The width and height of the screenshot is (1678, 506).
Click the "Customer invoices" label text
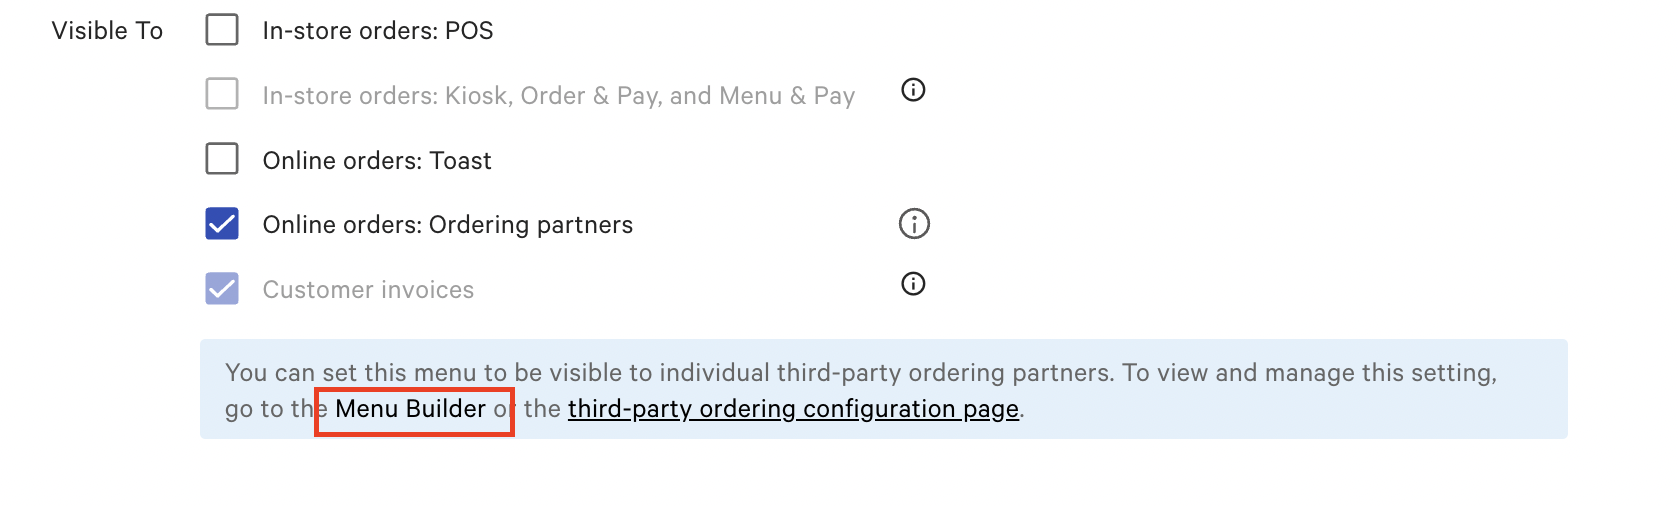click(x=368, y=290)
